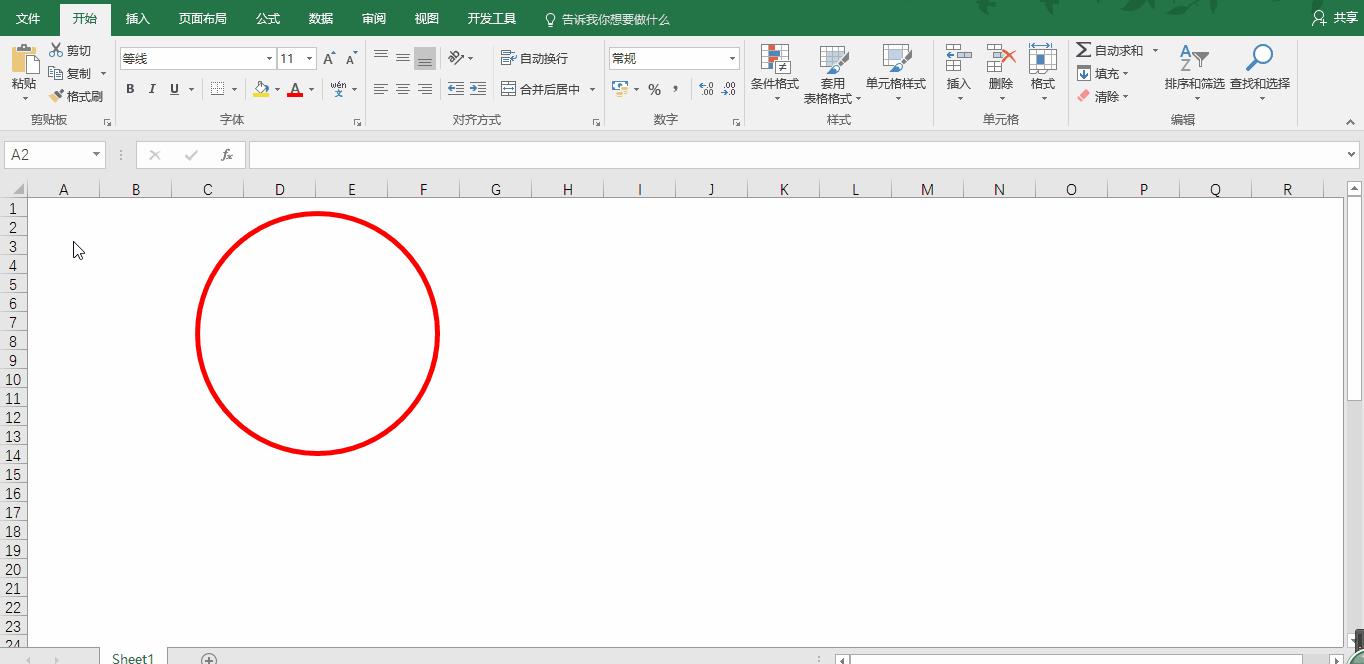Open the font name dropdown
The width and height of the screenshot is (1364, 664).
click(x=268, y=57)
